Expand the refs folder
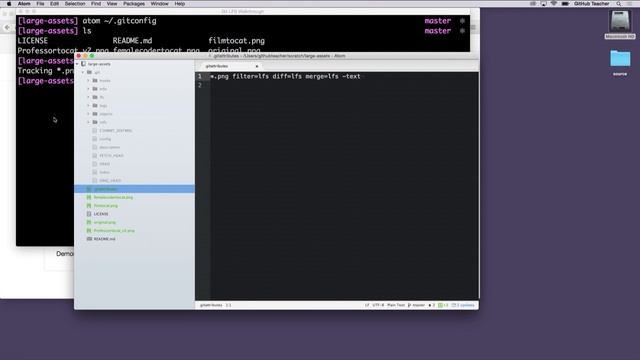Image resolution: width=640 pixels, height=360 pixels. tap(89, 122)
